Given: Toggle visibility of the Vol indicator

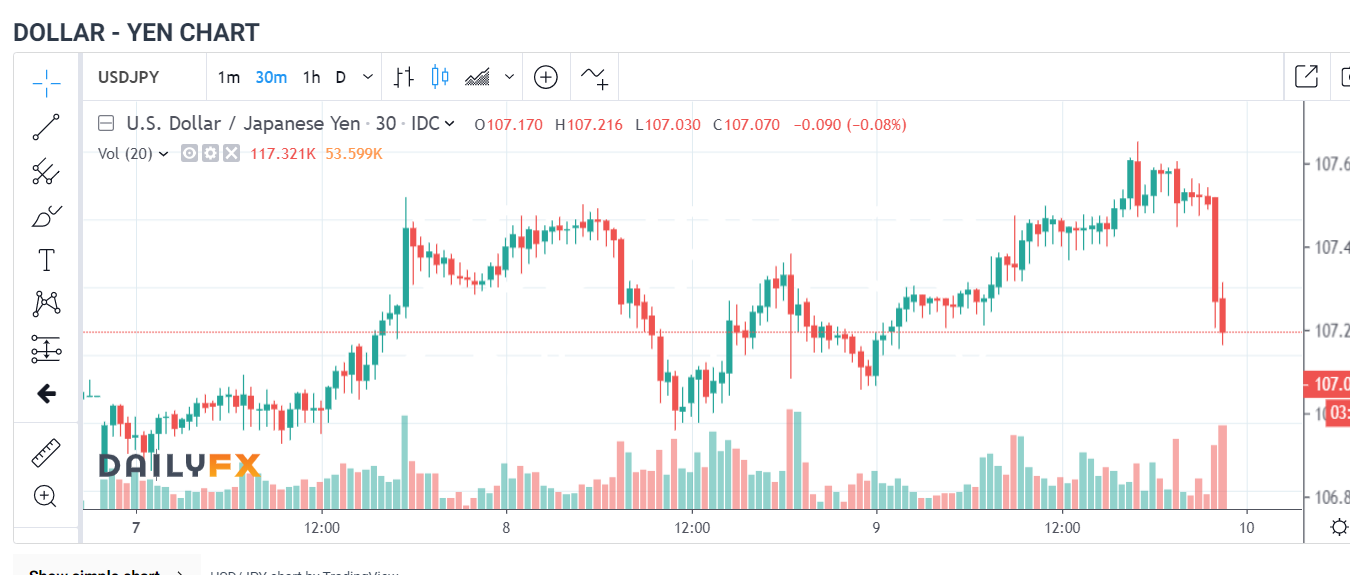Looking at the screenshot, I should click(x=189, y=153).
